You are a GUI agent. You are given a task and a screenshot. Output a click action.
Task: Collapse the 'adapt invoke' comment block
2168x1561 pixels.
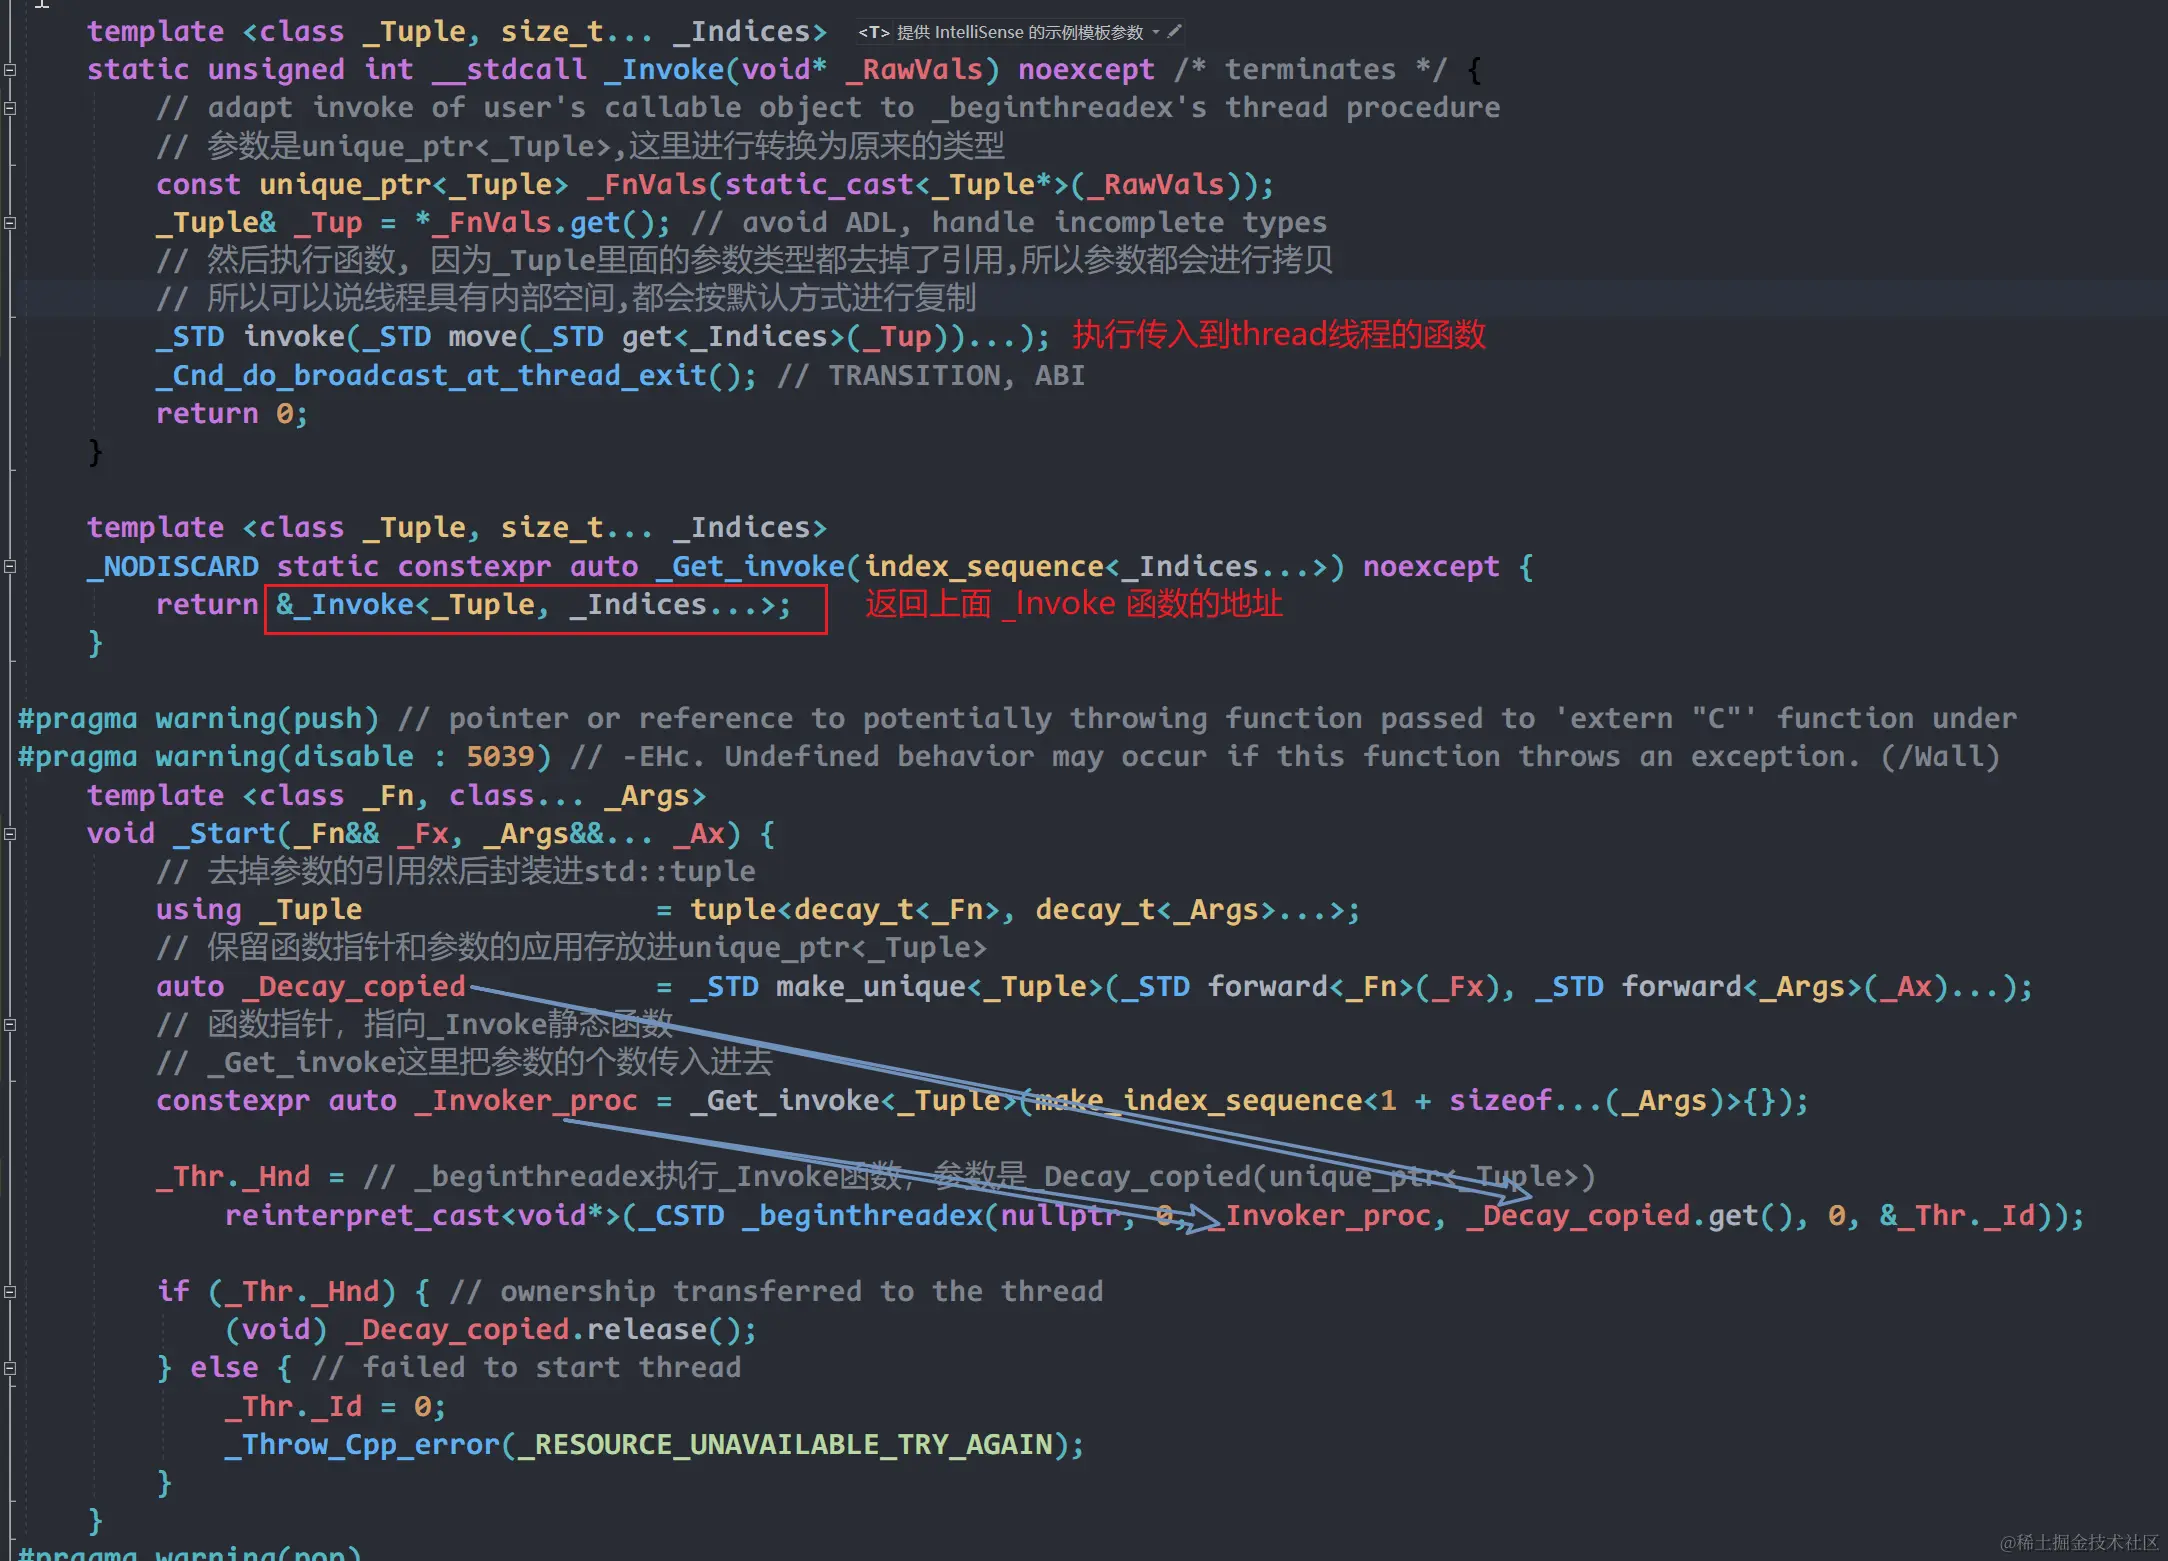tap(10, 108)
